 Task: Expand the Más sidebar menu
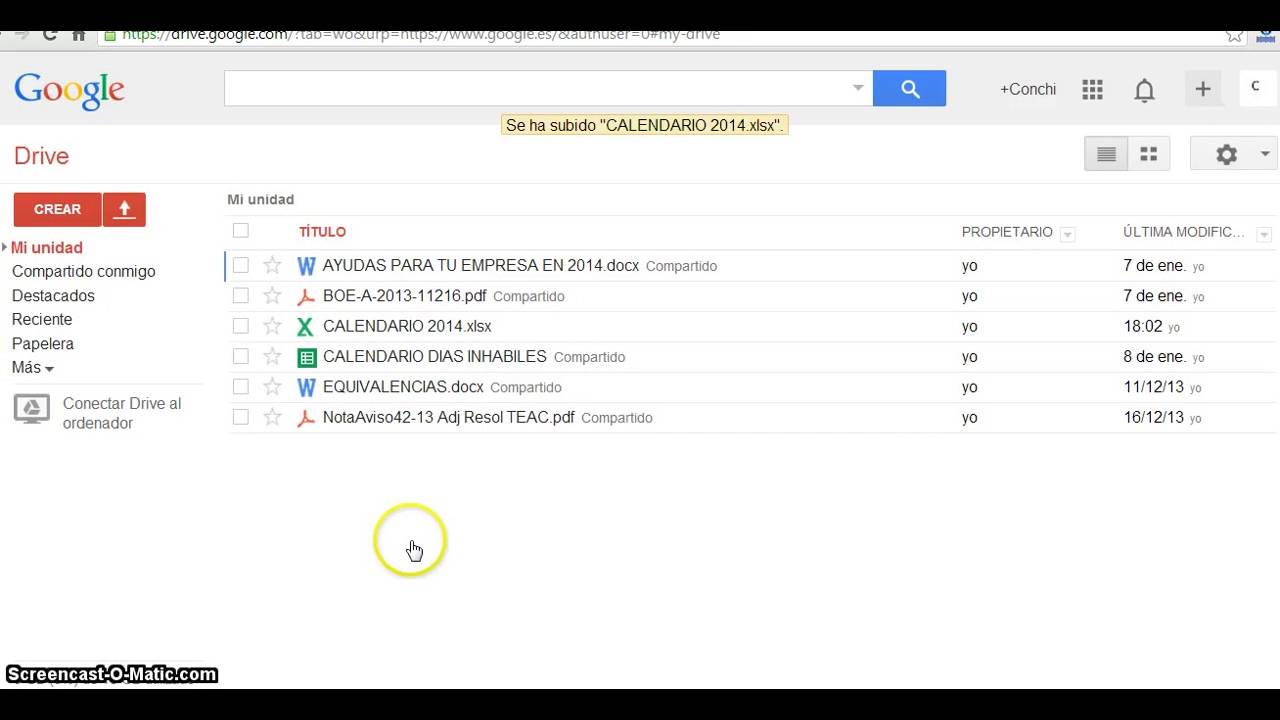click(x=33, y=368)
